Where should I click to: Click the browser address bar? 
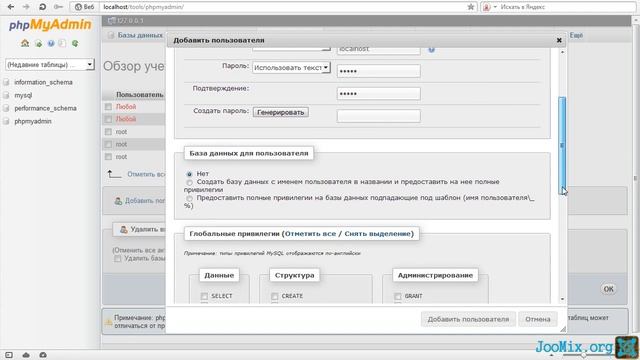click(x=284, y=7)
